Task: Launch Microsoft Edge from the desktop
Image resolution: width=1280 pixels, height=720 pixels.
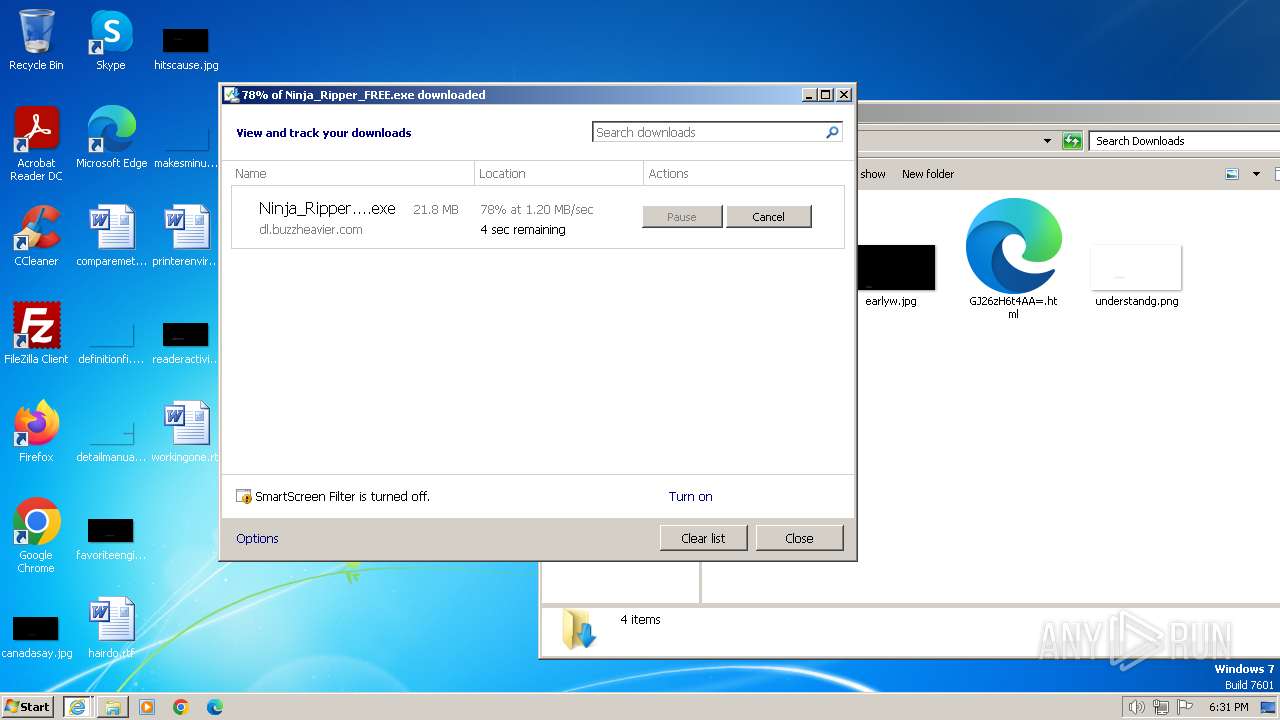Action: [x=111, y=138]
